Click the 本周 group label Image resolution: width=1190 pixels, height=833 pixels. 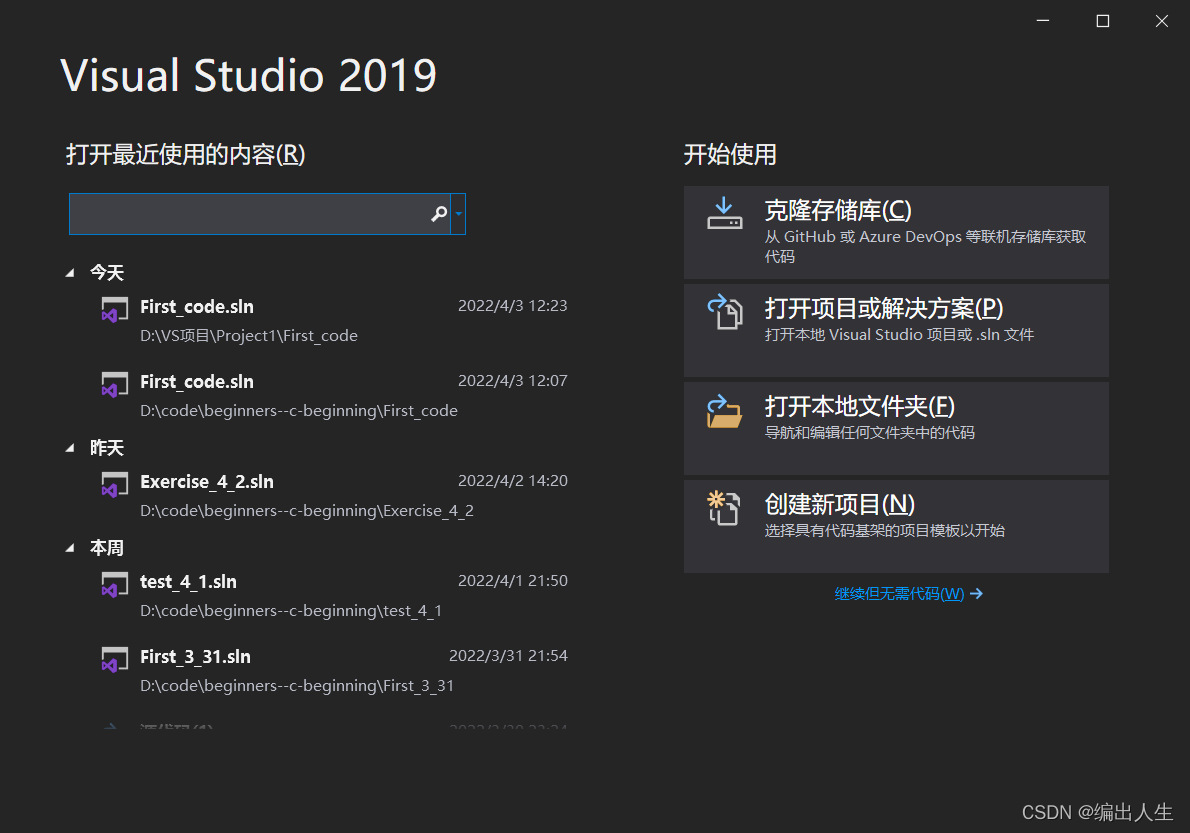click(107, 548)
